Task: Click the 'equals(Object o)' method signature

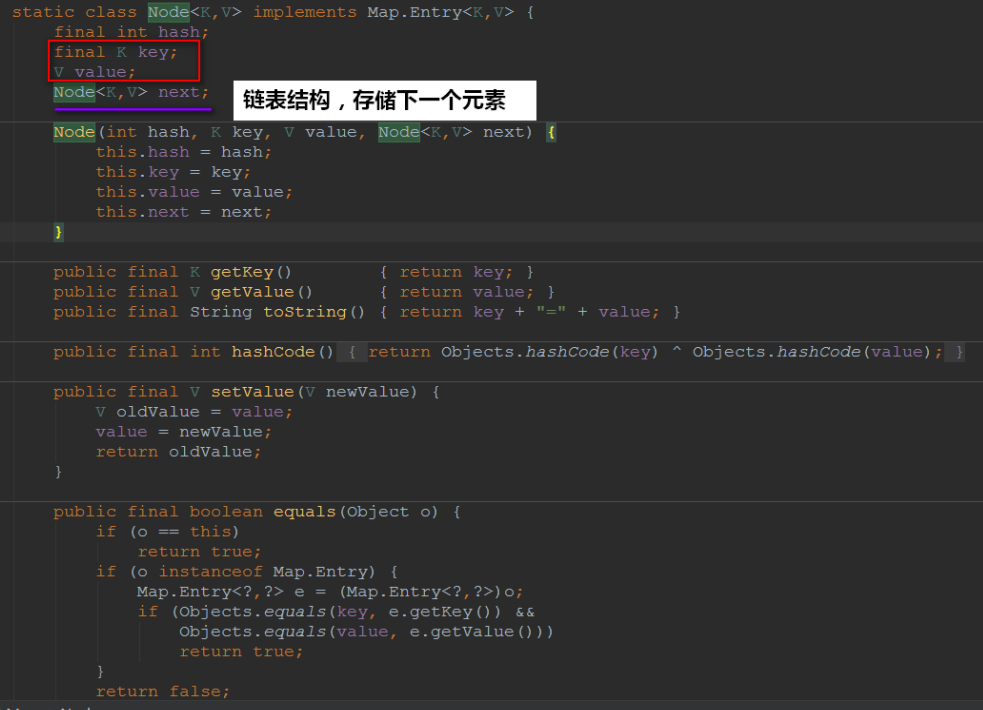Action: [356, 512]
